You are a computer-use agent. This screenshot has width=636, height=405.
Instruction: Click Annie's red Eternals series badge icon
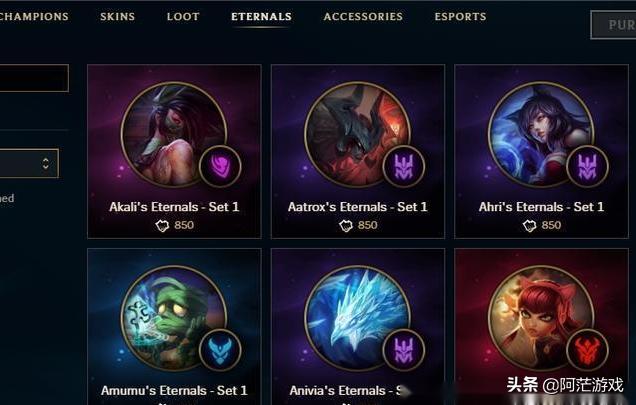(x=587, y=350)
